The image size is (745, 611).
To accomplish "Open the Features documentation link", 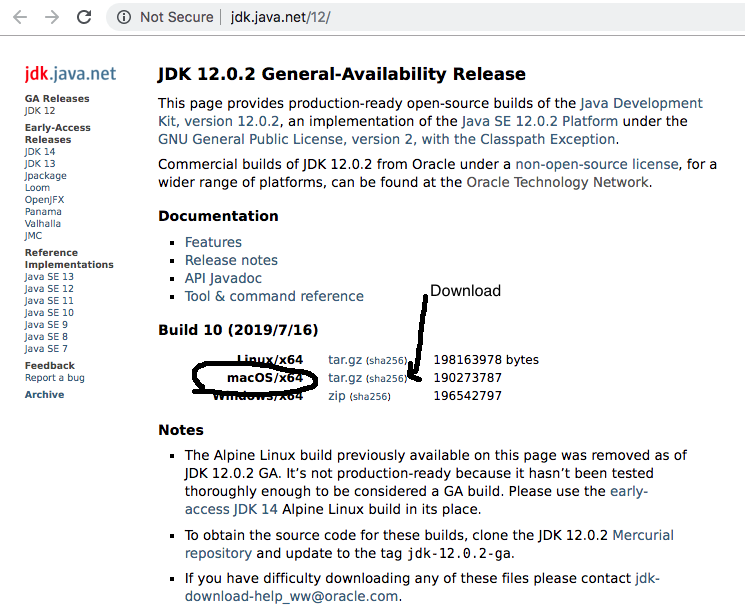I will click(x=213, y=242).
